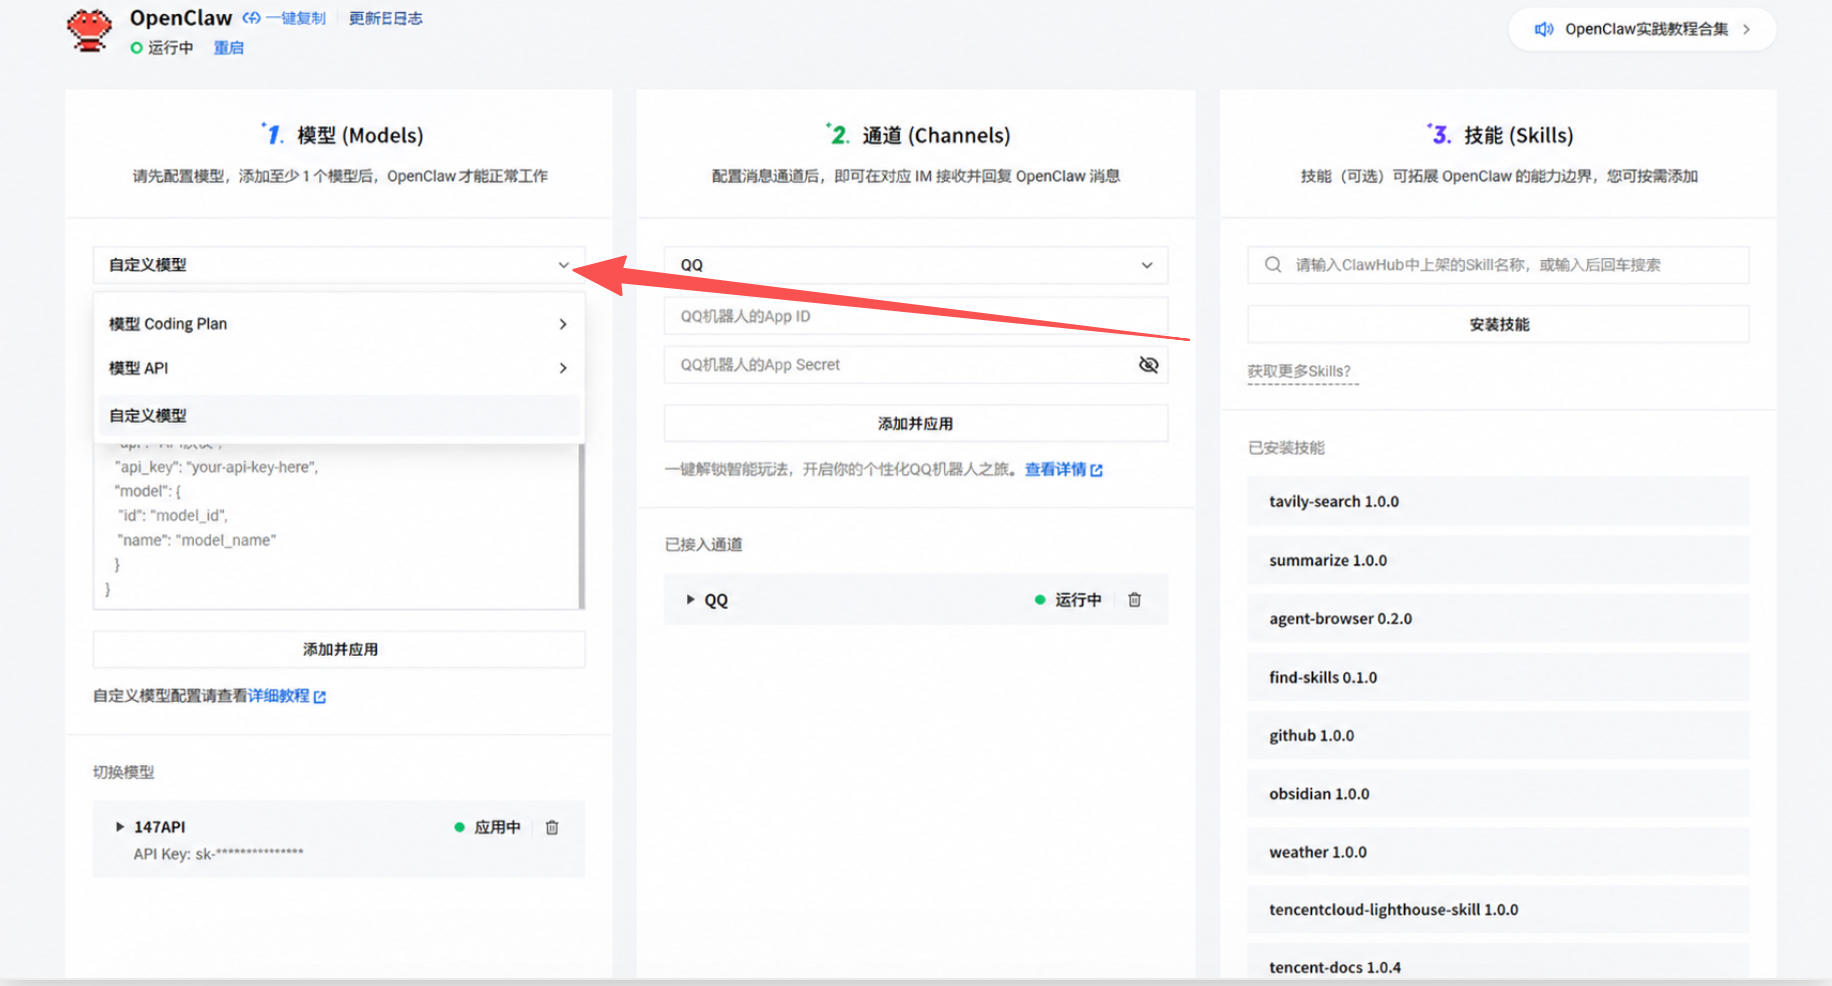This screenshot has width=1832, height=986.
Task: Click the QQ机器人的App ID field
Action: point(916,316)
